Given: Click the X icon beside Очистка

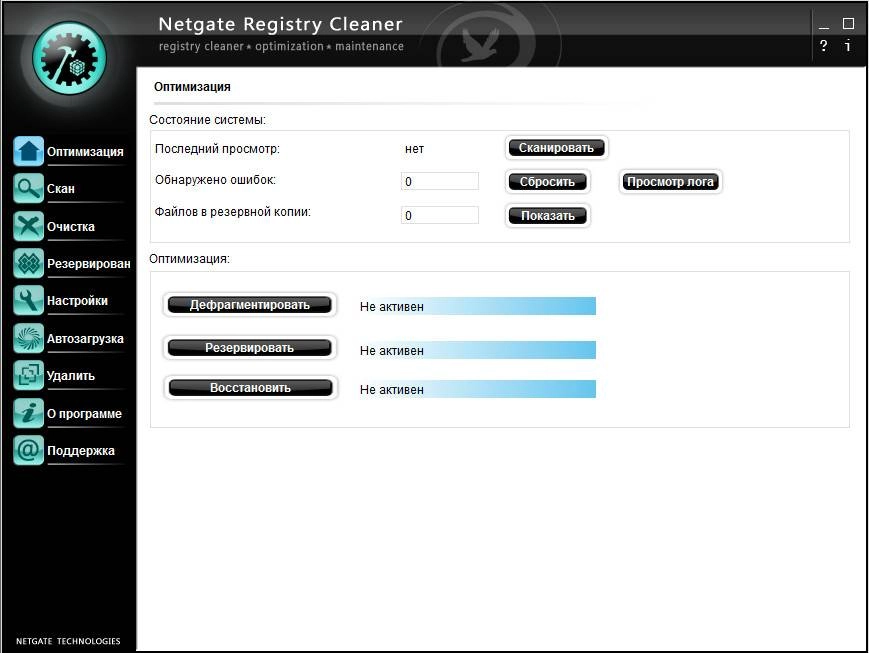Looking at the screenshot, I should click(x=28, y=226).
